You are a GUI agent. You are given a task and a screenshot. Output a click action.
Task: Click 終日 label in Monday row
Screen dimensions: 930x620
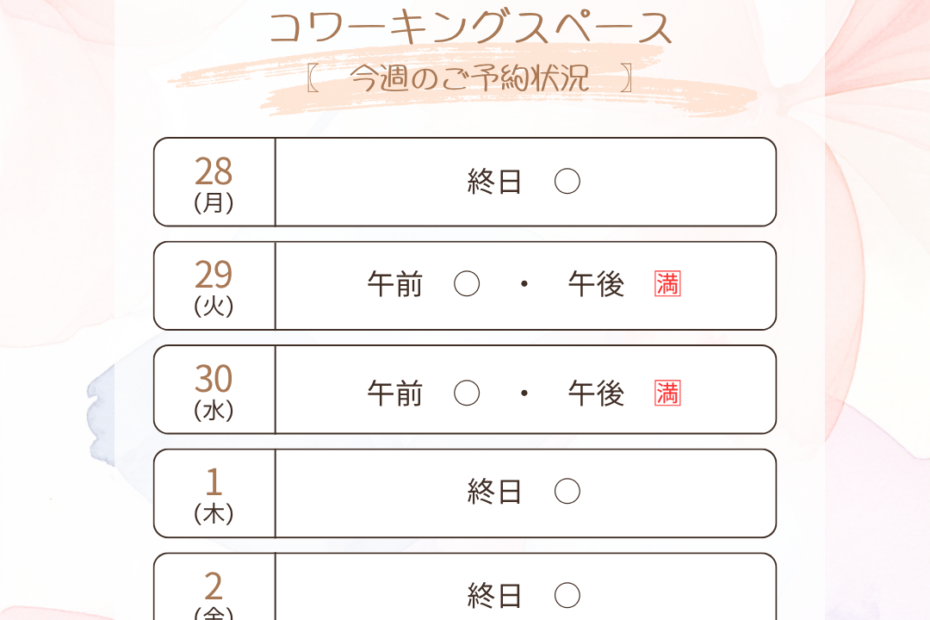click(494, 182)
